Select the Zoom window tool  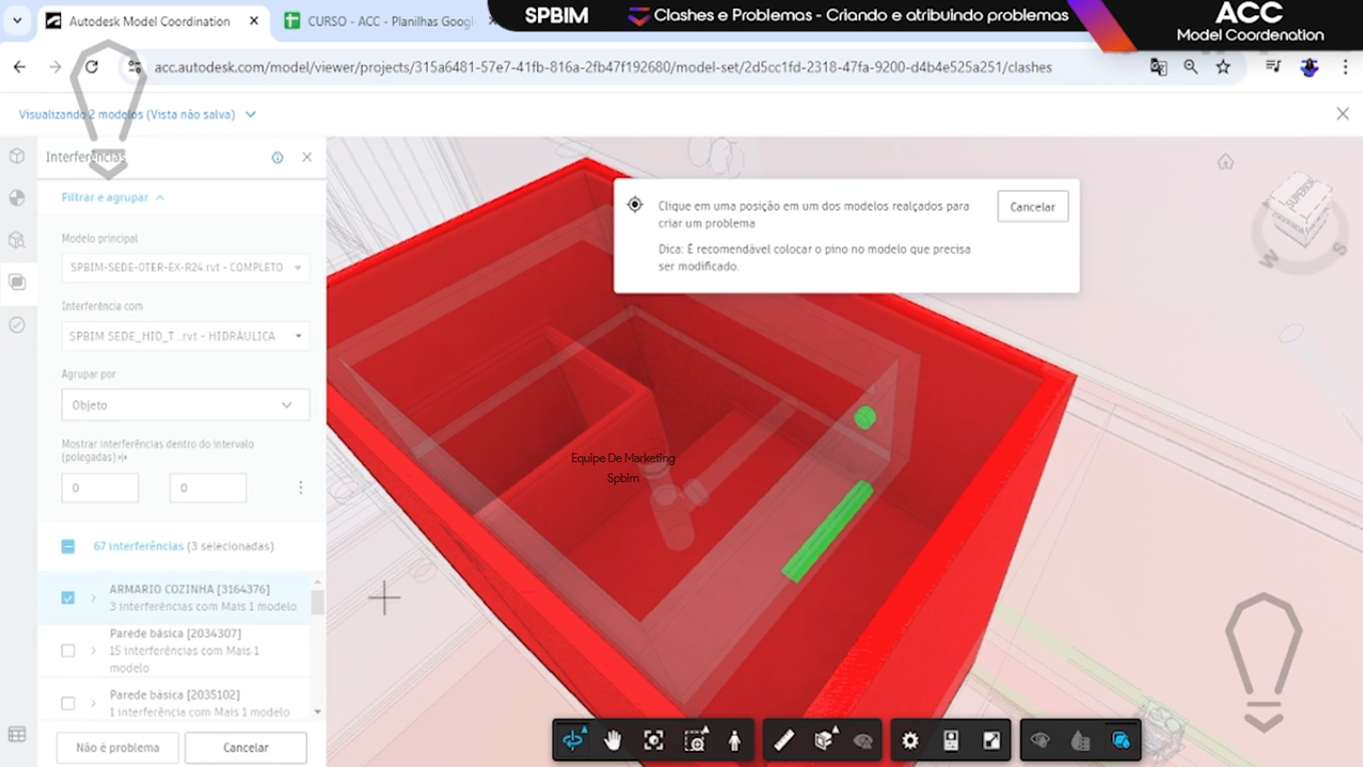[695, 740]
